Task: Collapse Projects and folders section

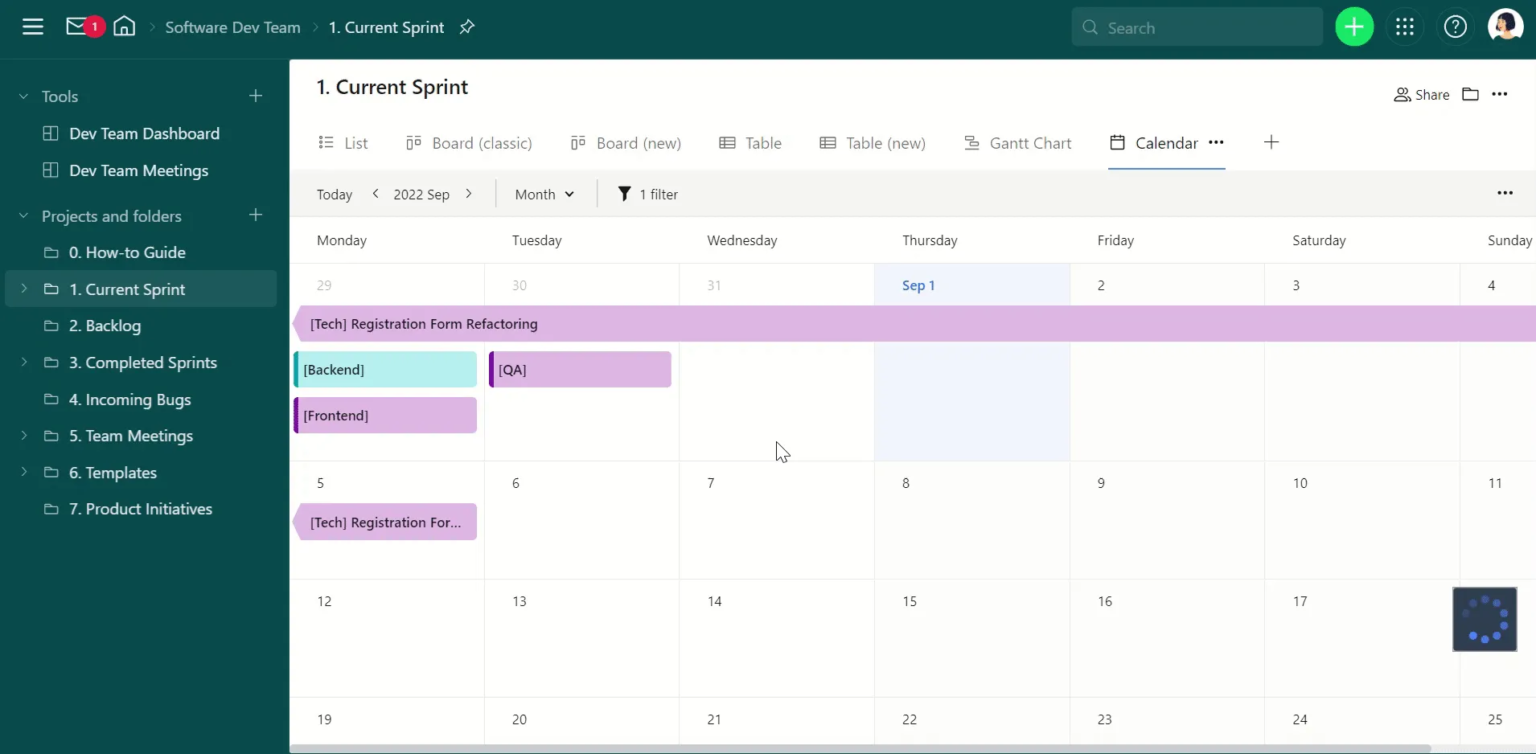Action: pyautogui.click(x=24, y=215)
